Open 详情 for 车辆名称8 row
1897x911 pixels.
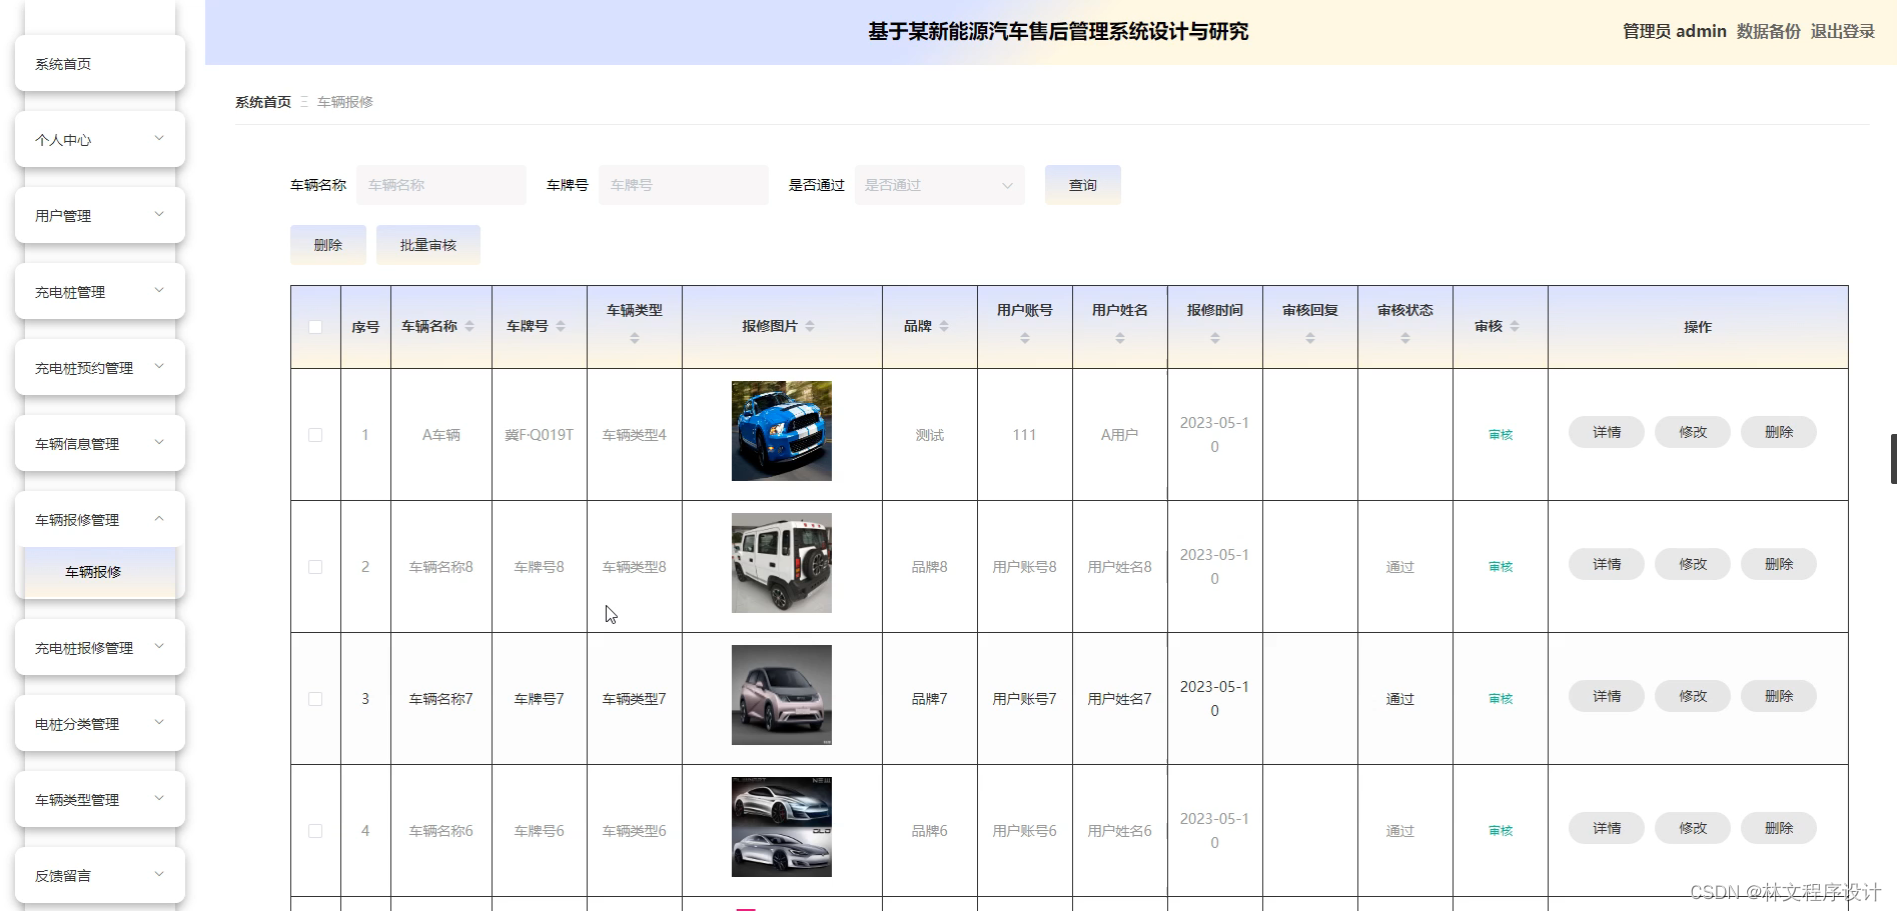pyautogui.click(x=1606, y=564)
